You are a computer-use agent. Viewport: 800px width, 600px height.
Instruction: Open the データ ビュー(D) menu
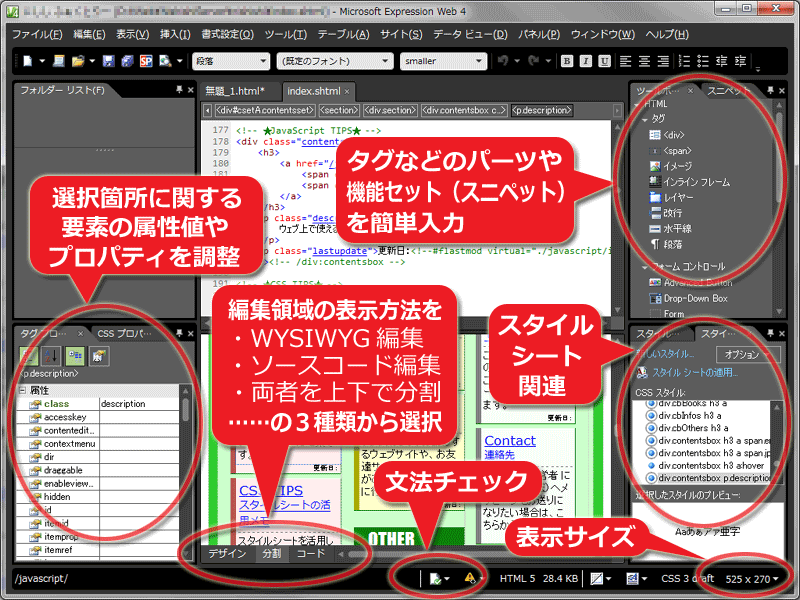click(x=470, y=34)
